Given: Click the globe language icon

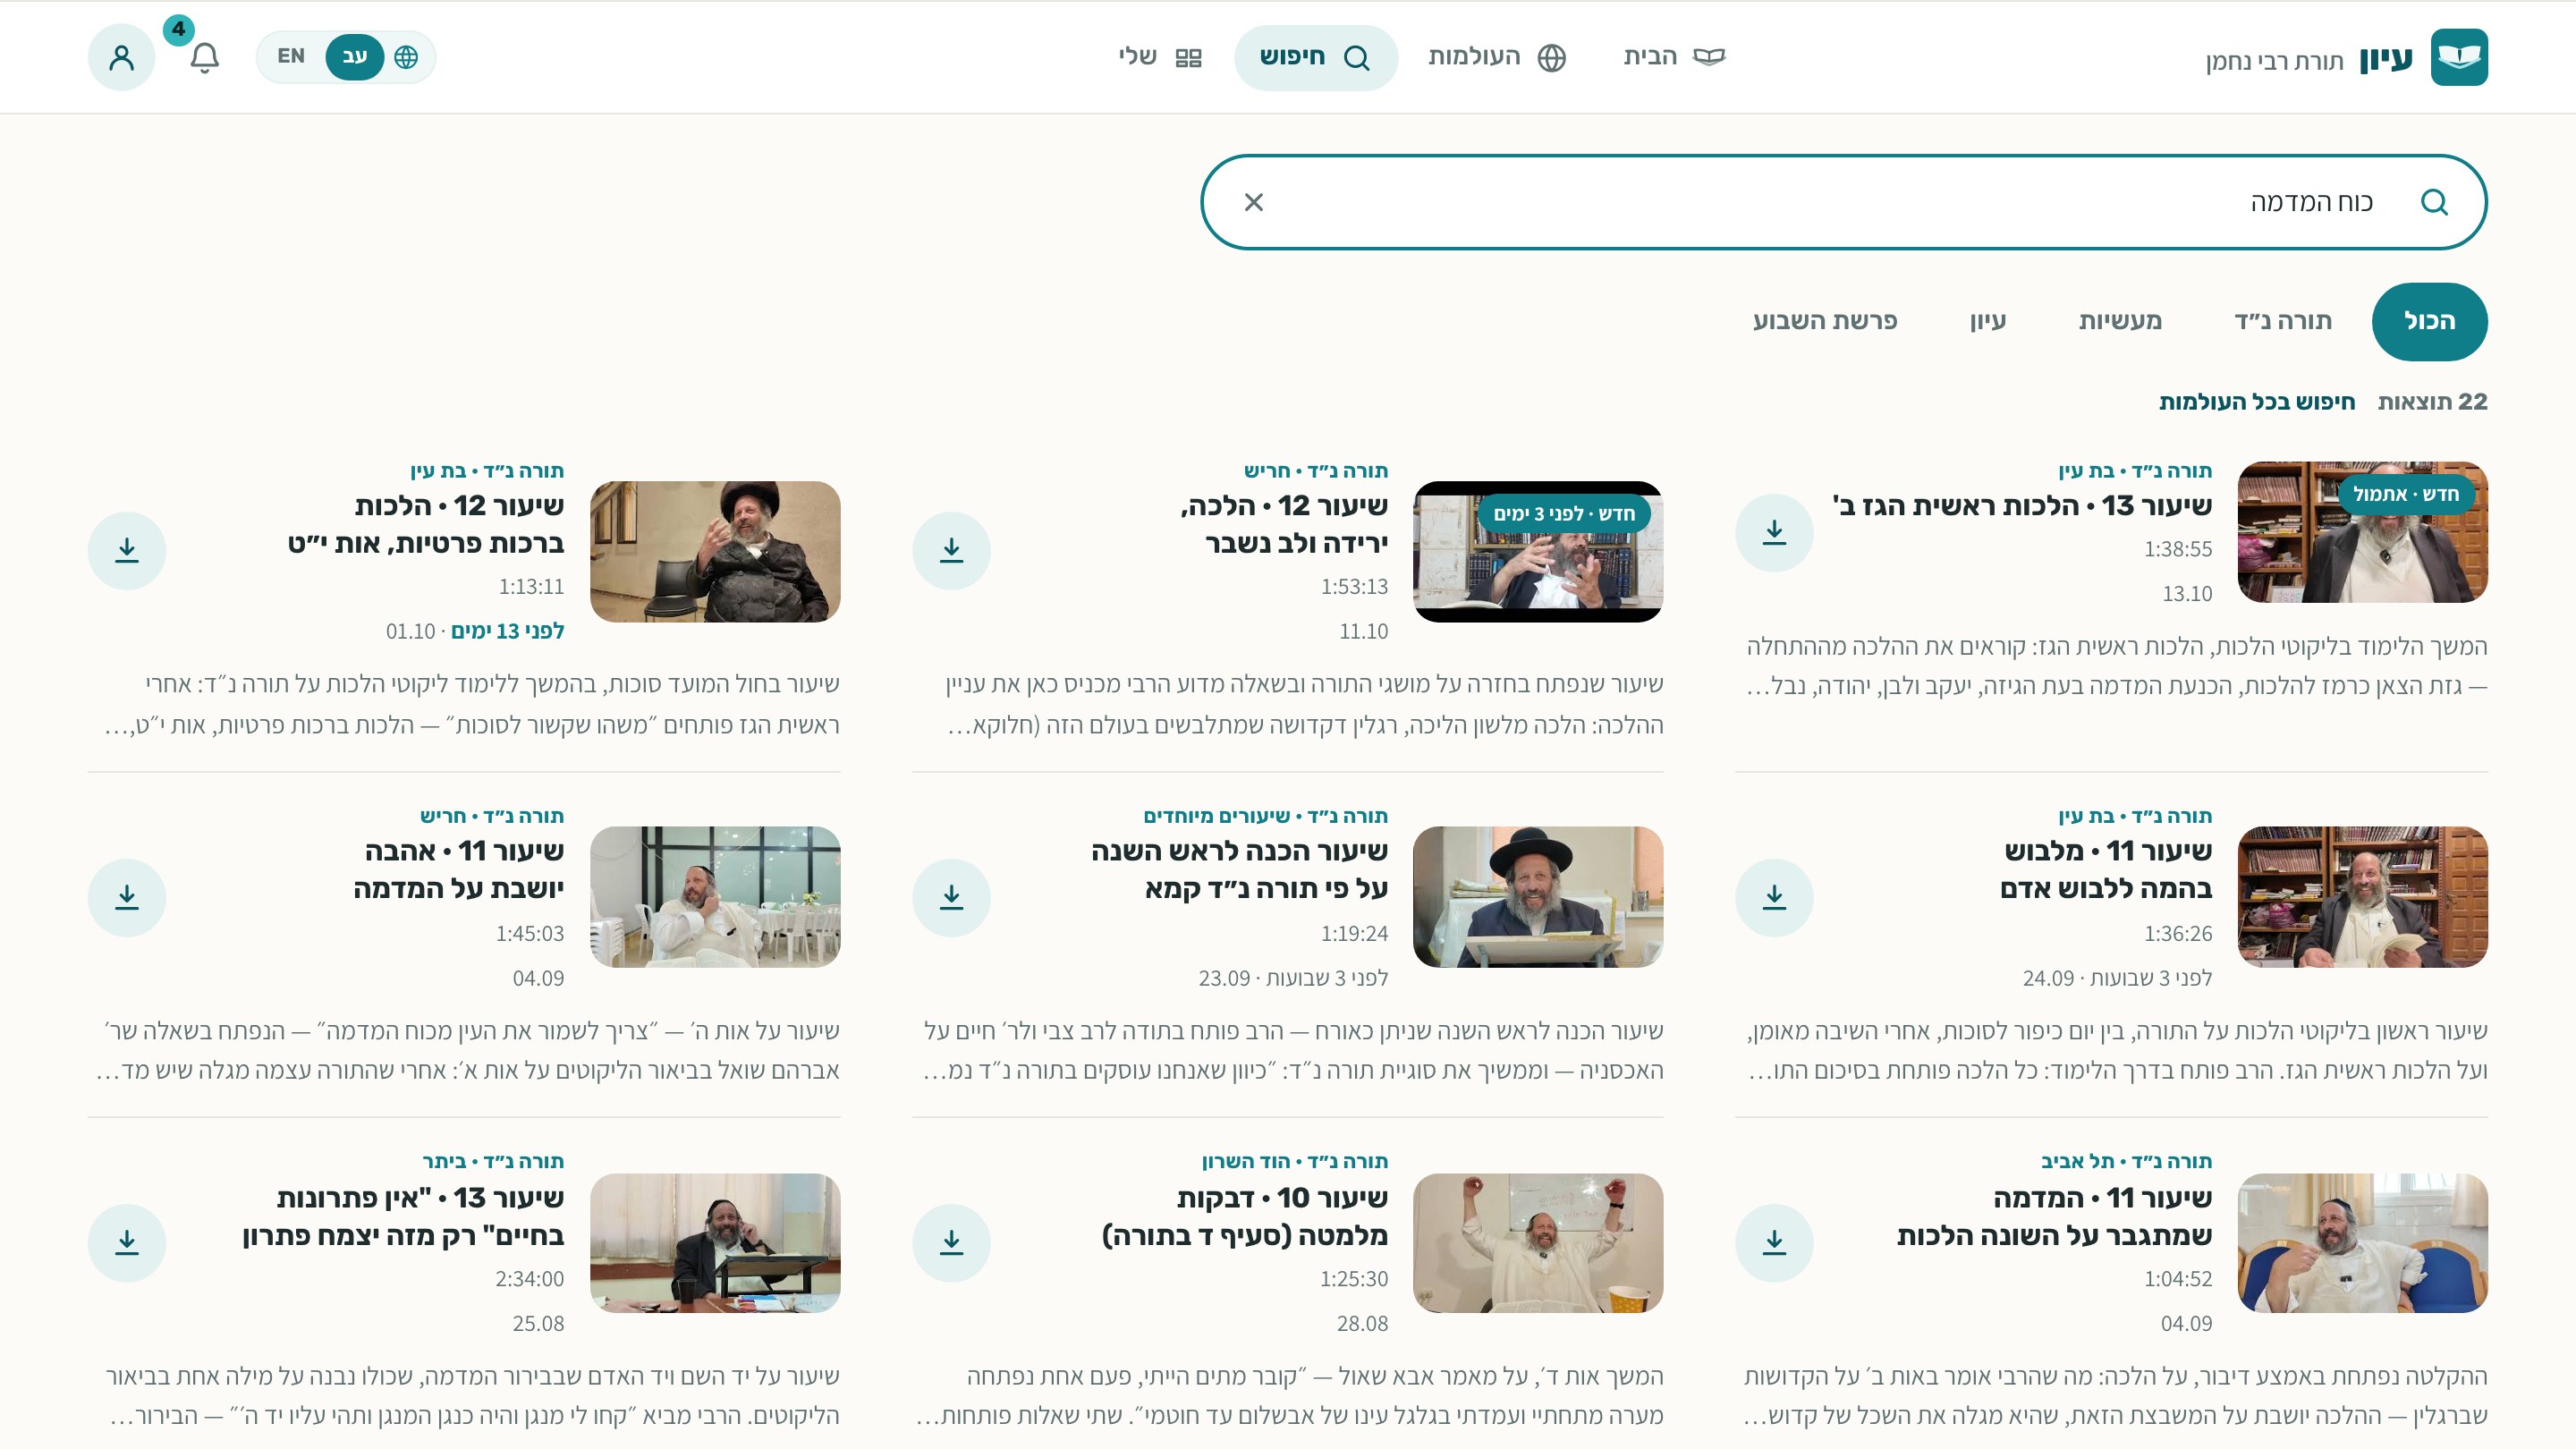Looking at the screenshot, I should [x=406, y=57].
